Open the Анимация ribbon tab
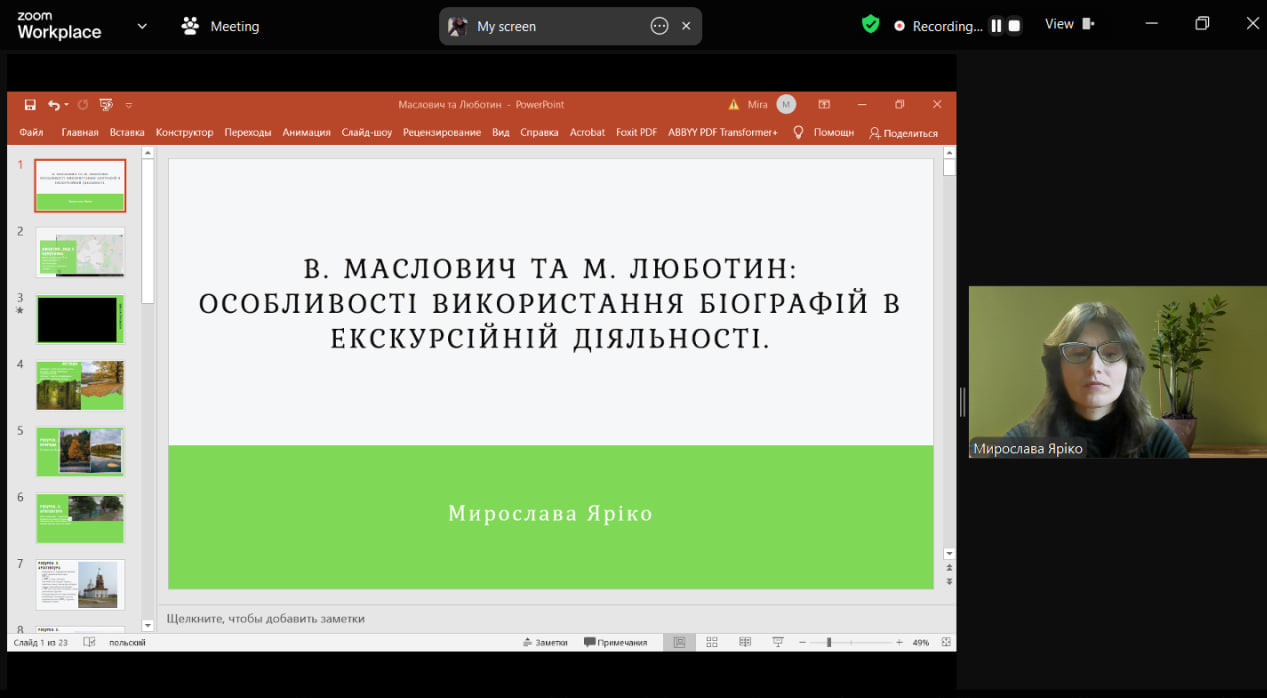The width and height of the screenshot is (1267, 698). coord(306,132)
